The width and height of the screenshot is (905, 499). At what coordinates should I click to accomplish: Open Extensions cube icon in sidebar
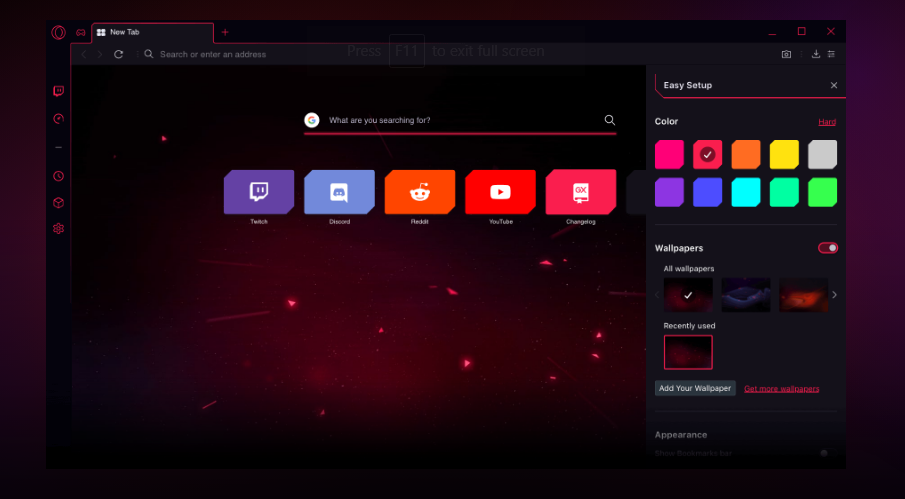click(58, 203)
